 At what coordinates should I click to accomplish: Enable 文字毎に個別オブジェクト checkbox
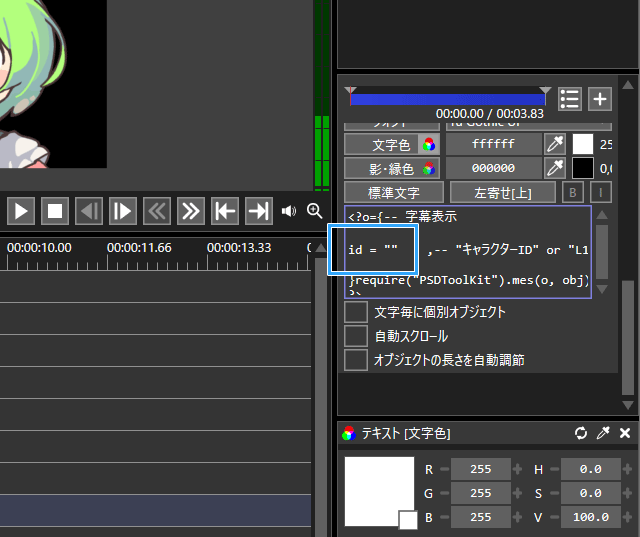coord(356,312)
